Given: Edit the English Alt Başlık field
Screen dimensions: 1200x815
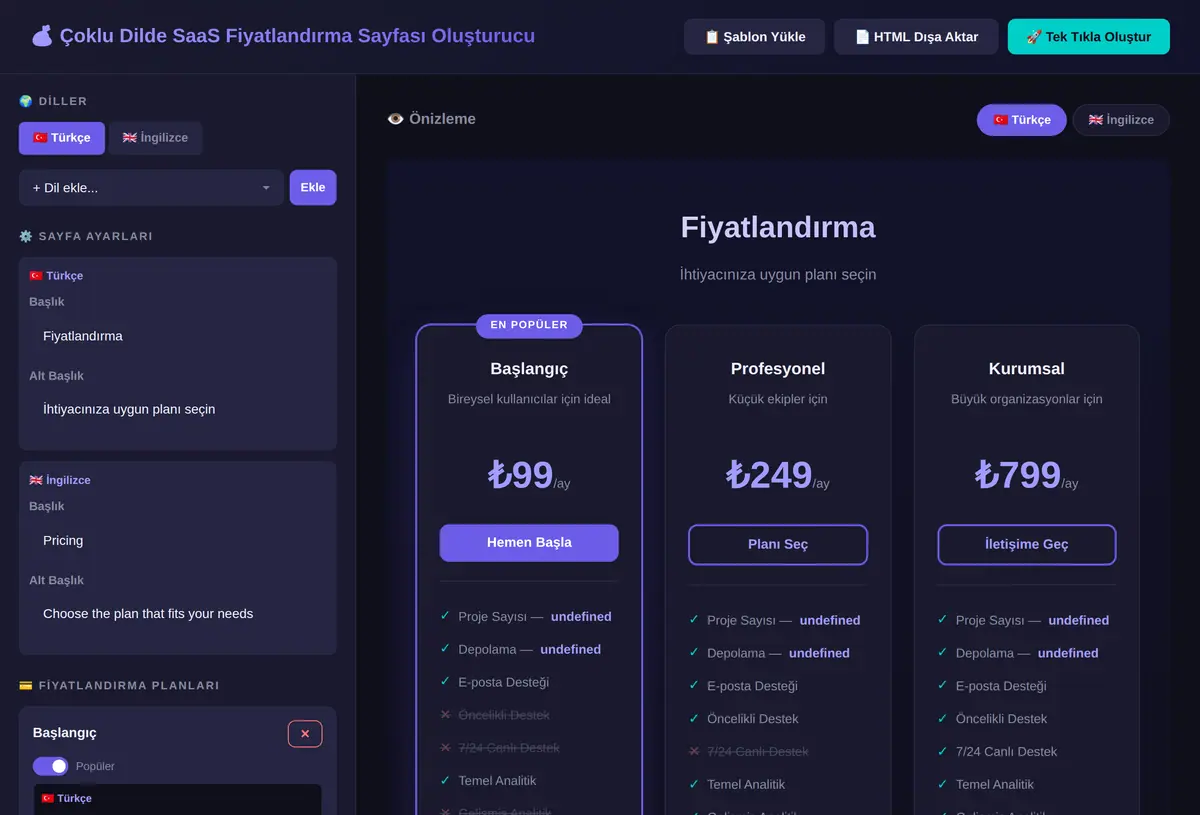Looking at the screenshot, I should point(178,614).
